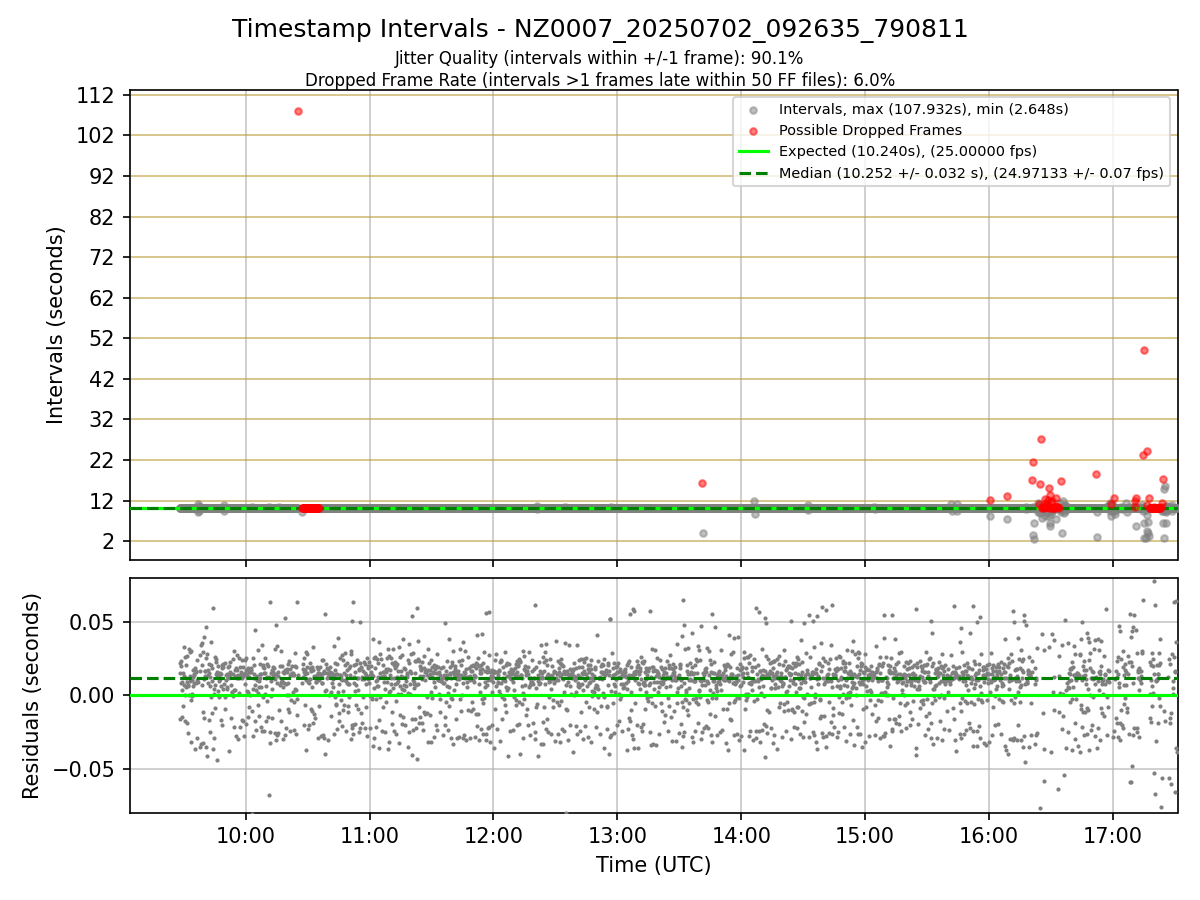The height and width of the screenshot is (900, 1200).
Task: Click the red outlier point near 49 seconds
Action: point(1144,350)
